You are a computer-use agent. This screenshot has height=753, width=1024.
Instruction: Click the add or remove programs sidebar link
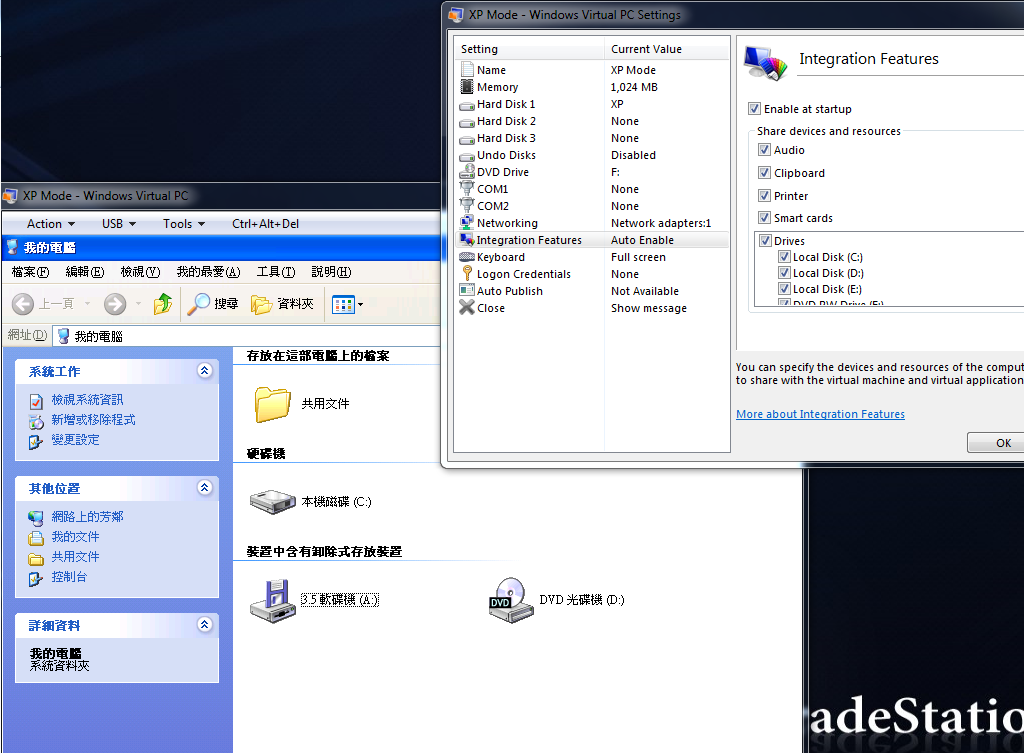(x=93, y=420)
